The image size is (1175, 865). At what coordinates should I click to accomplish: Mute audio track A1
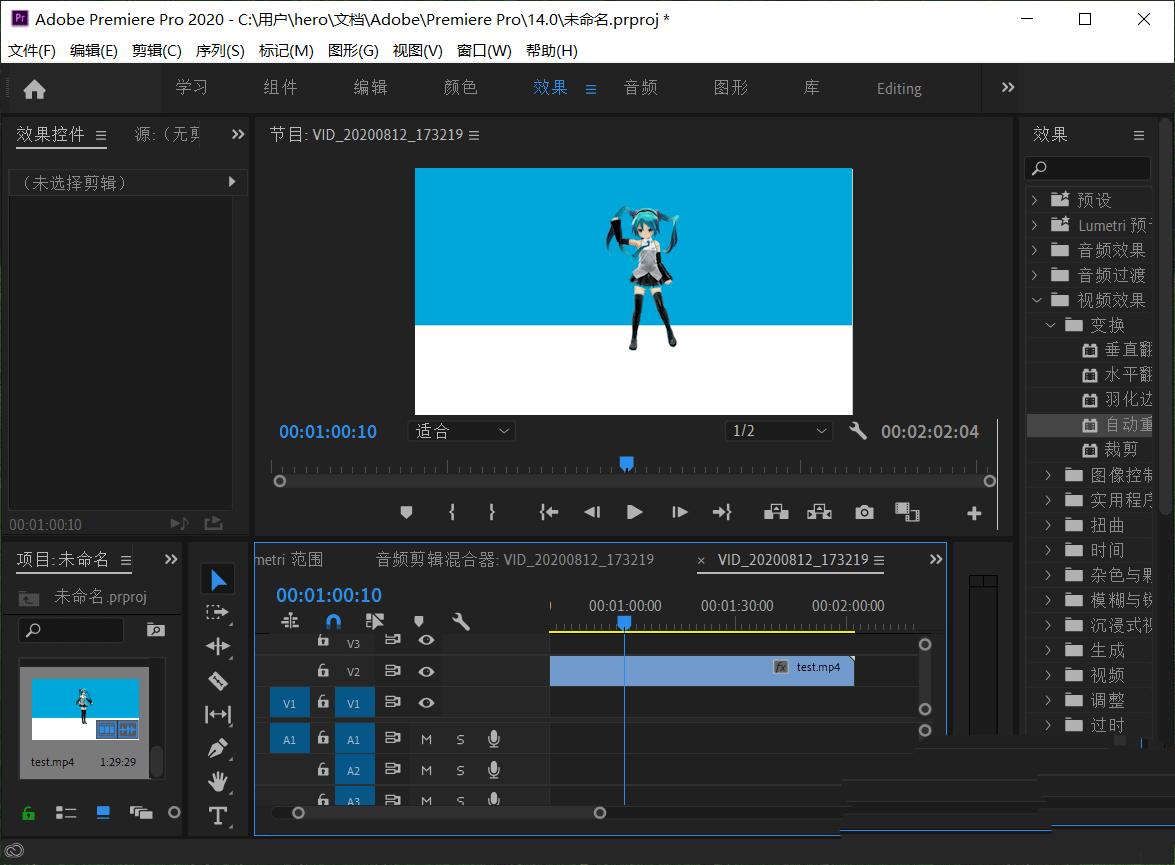point(426,740)
